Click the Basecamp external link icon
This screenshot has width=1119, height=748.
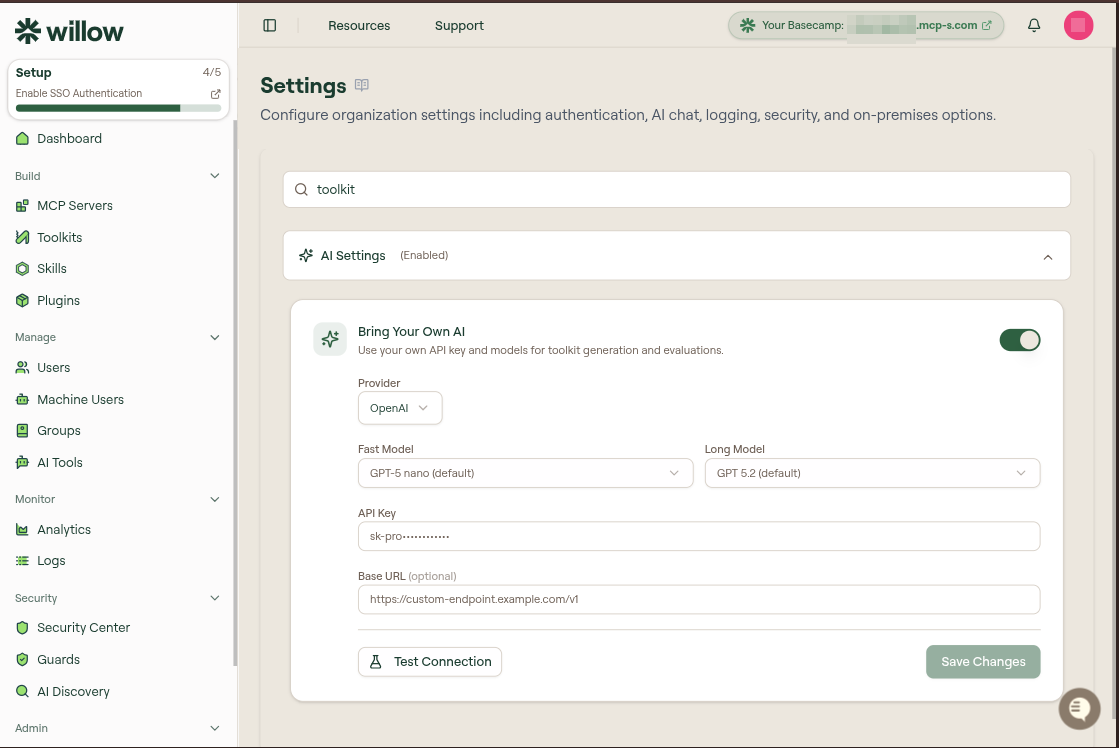point(987,25)
